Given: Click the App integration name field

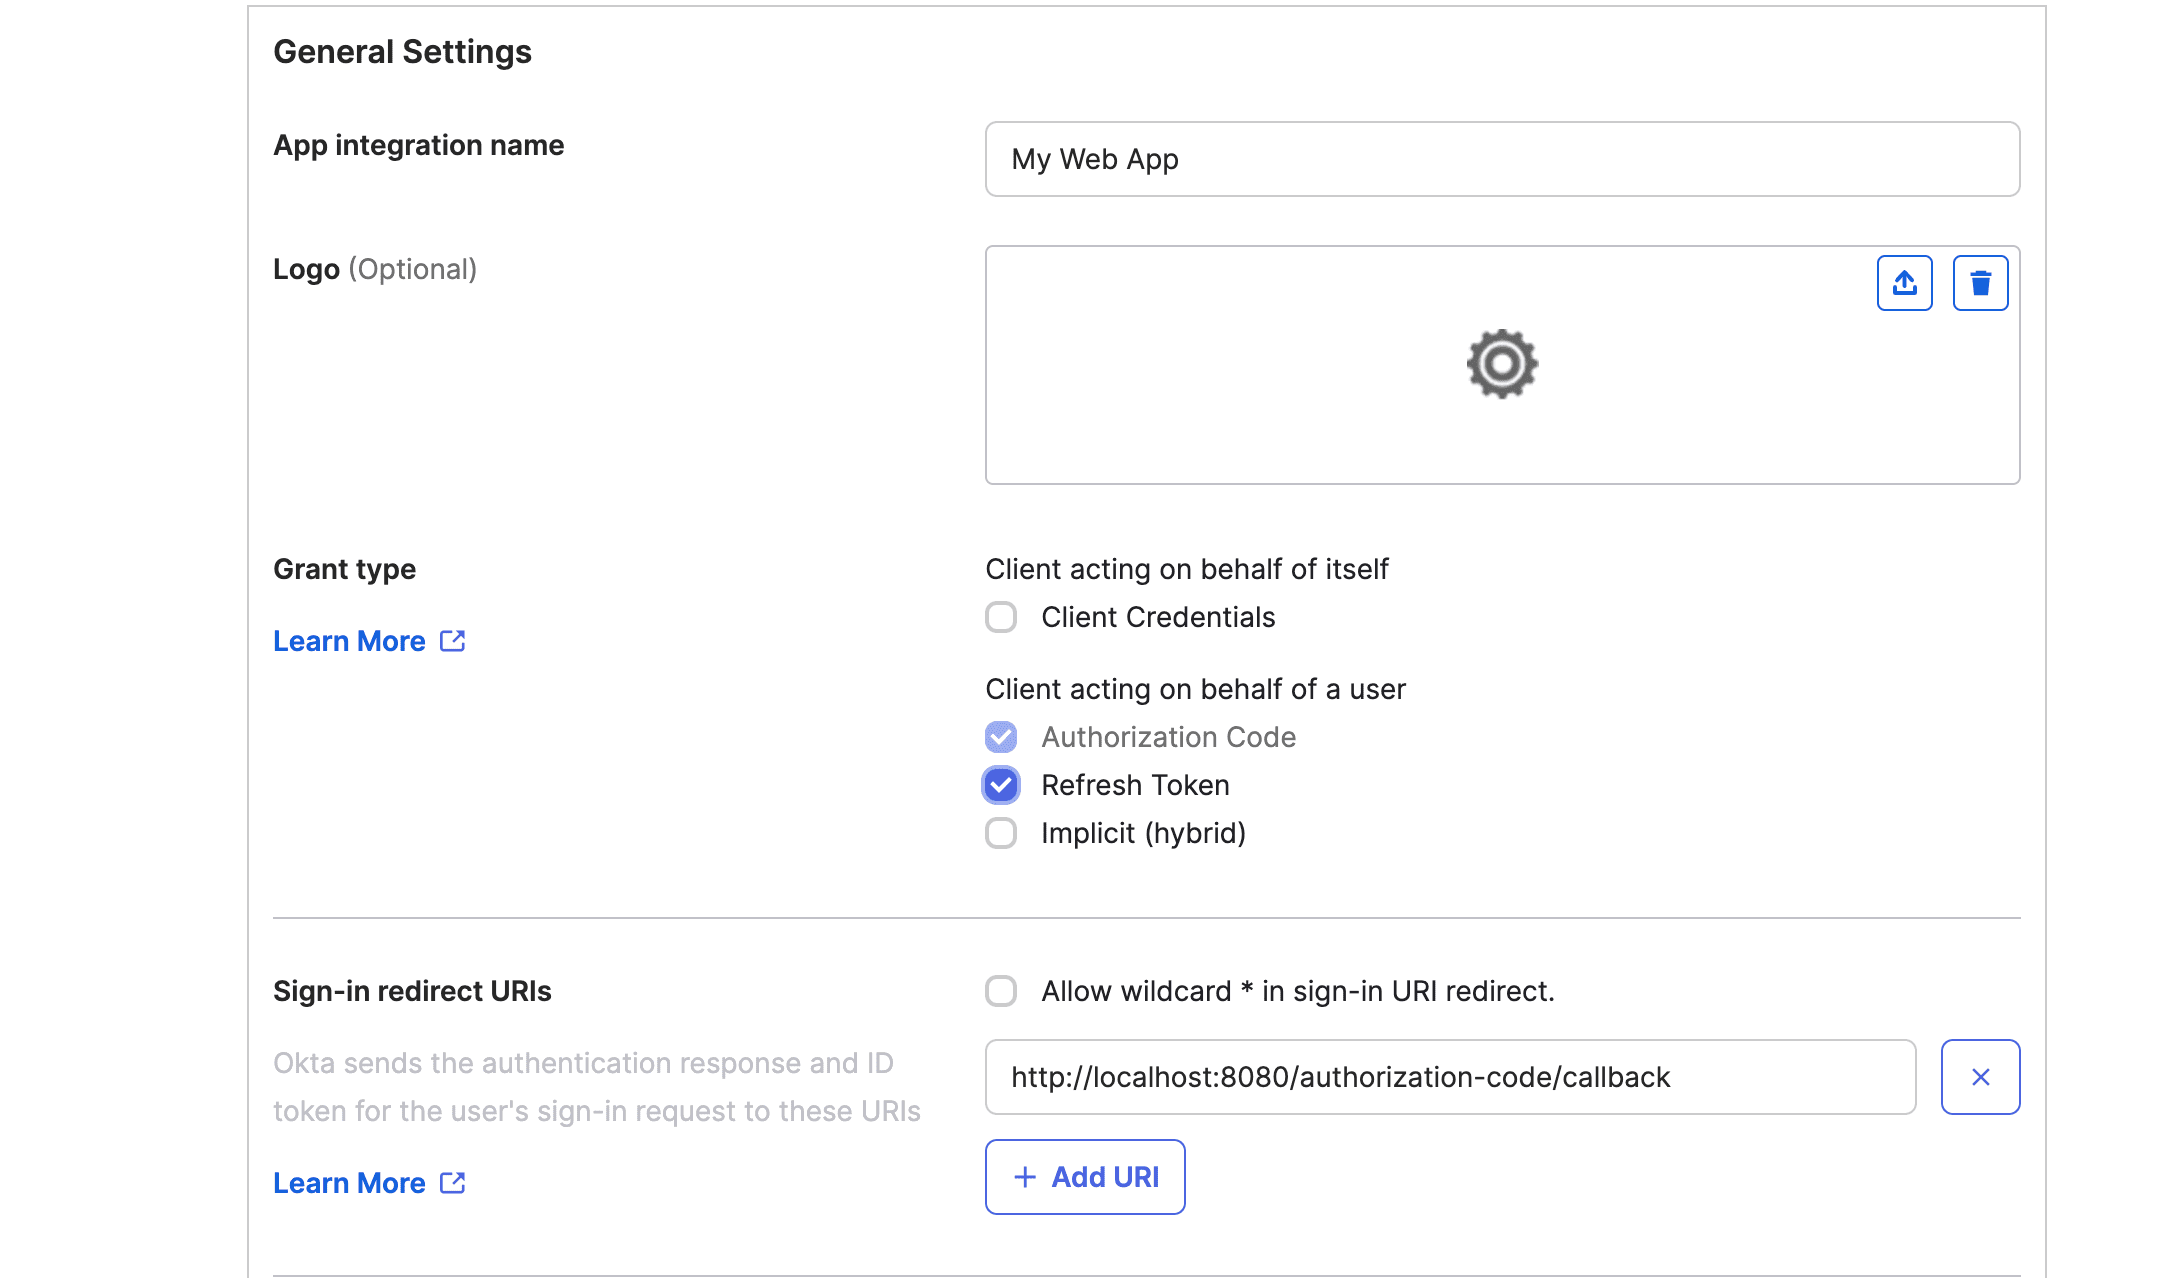Looking at the screenshot, I should pos(1502,159).
